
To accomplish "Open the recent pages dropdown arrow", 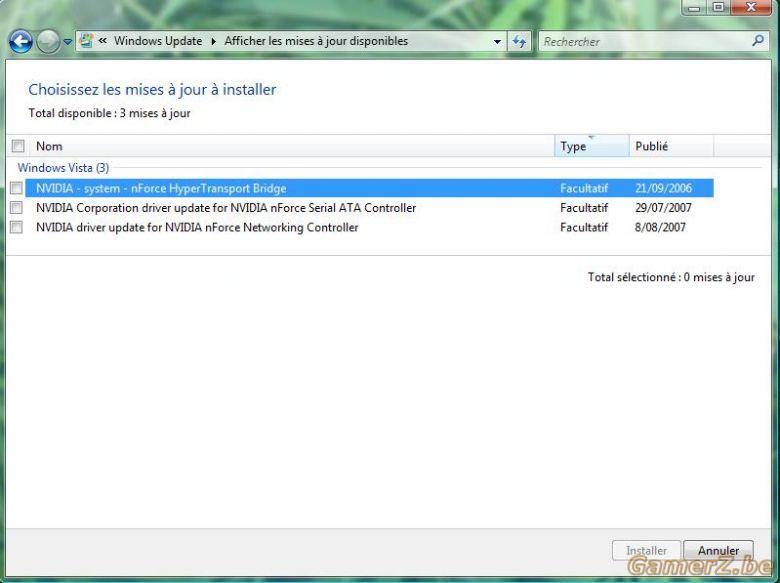I will pos(68,42).
